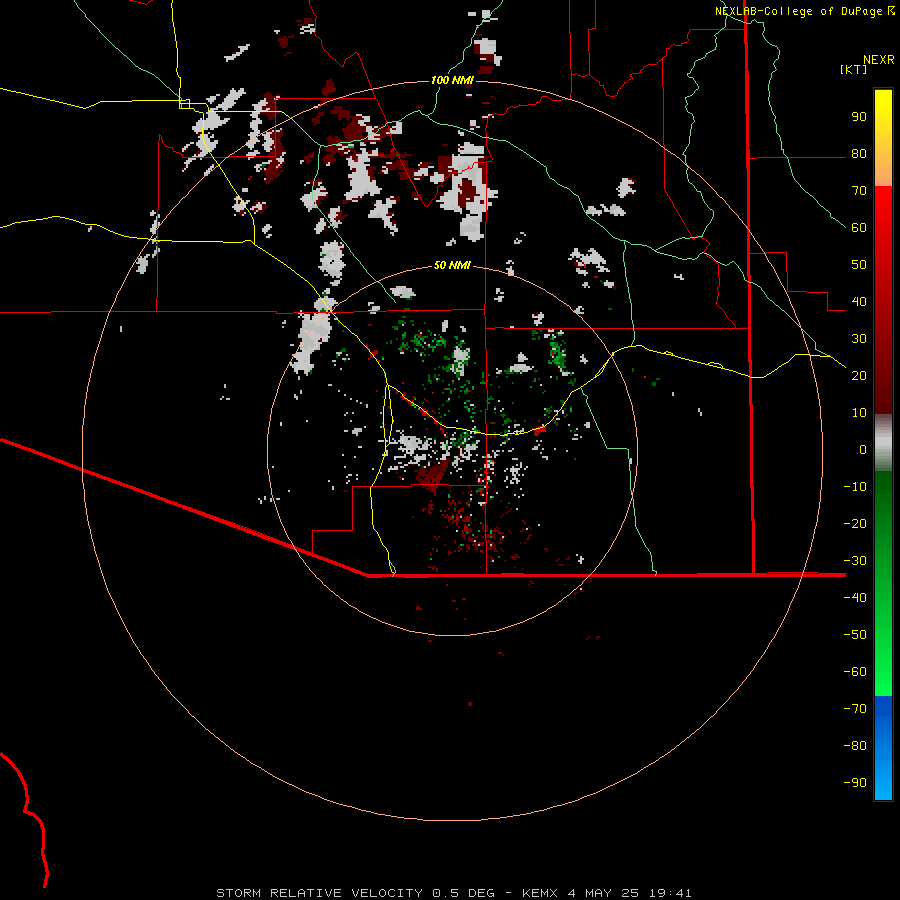
Task: Click the 100 NMI range ring label
Action: point(452,80)
